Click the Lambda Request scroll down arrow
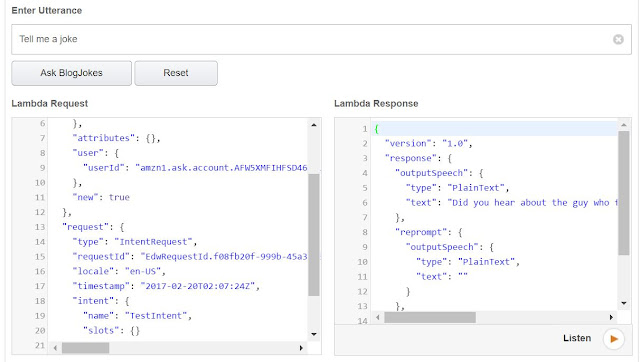Image resolution: width=640 pixels, height=362 pixels. pos(313,334)
